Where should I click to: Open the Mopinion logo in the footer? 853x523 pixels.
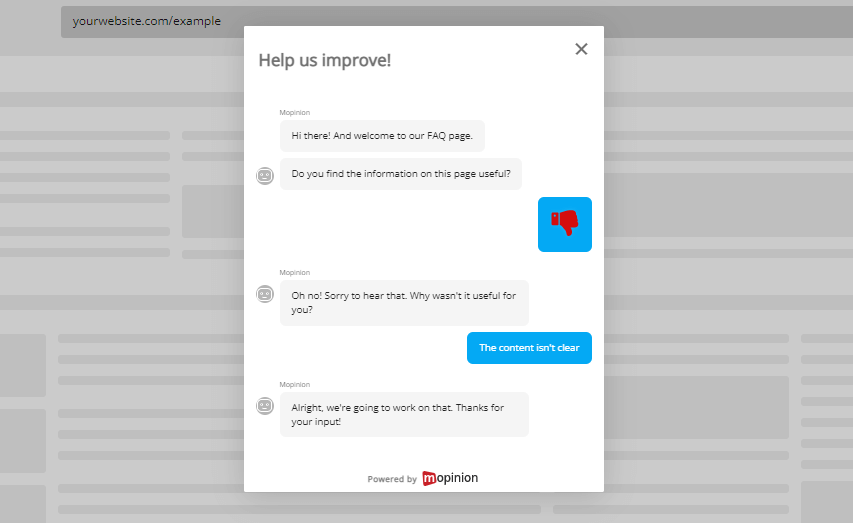[x=450, y=478]
